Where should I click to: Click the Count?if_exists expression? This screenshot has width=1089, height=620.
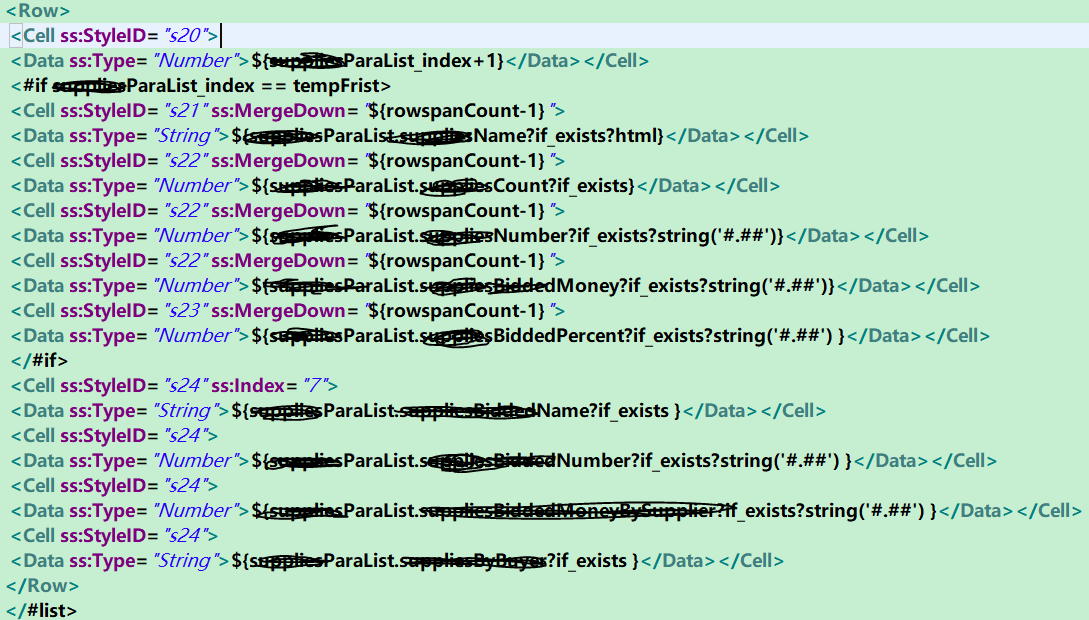[561, 186]
